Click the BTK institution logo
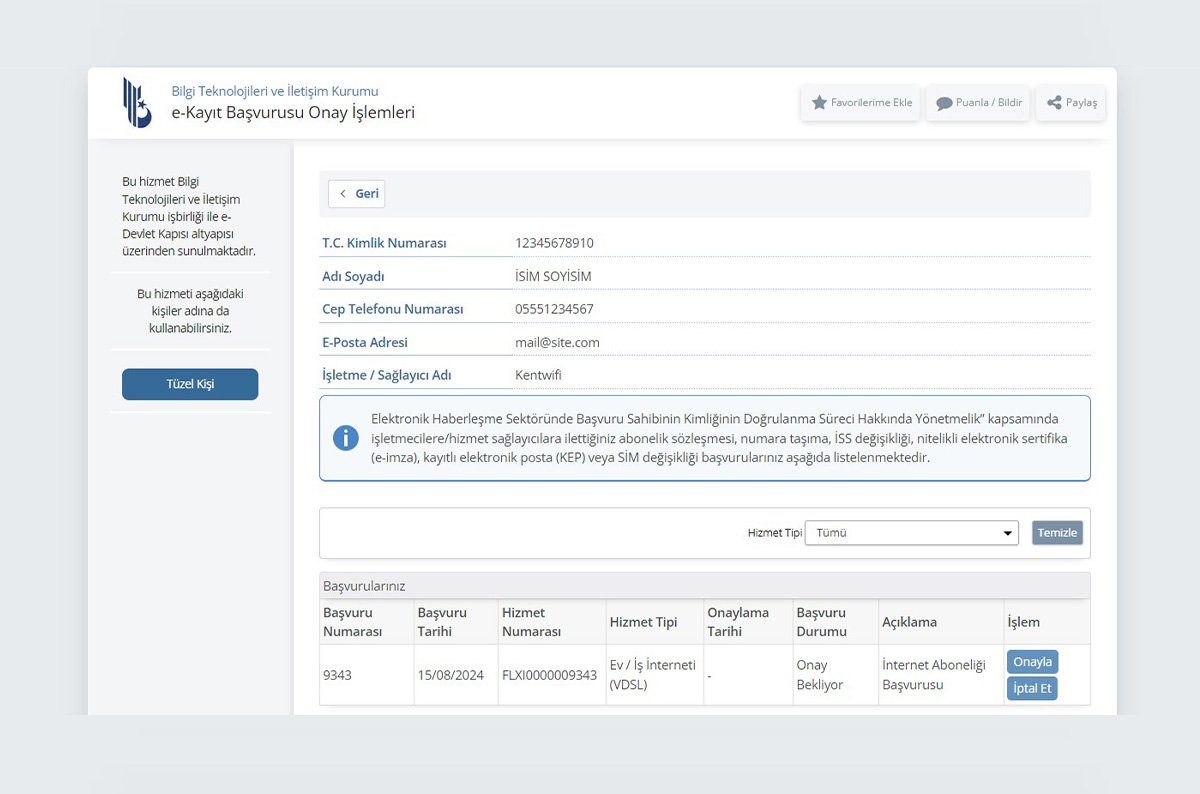 137,102
